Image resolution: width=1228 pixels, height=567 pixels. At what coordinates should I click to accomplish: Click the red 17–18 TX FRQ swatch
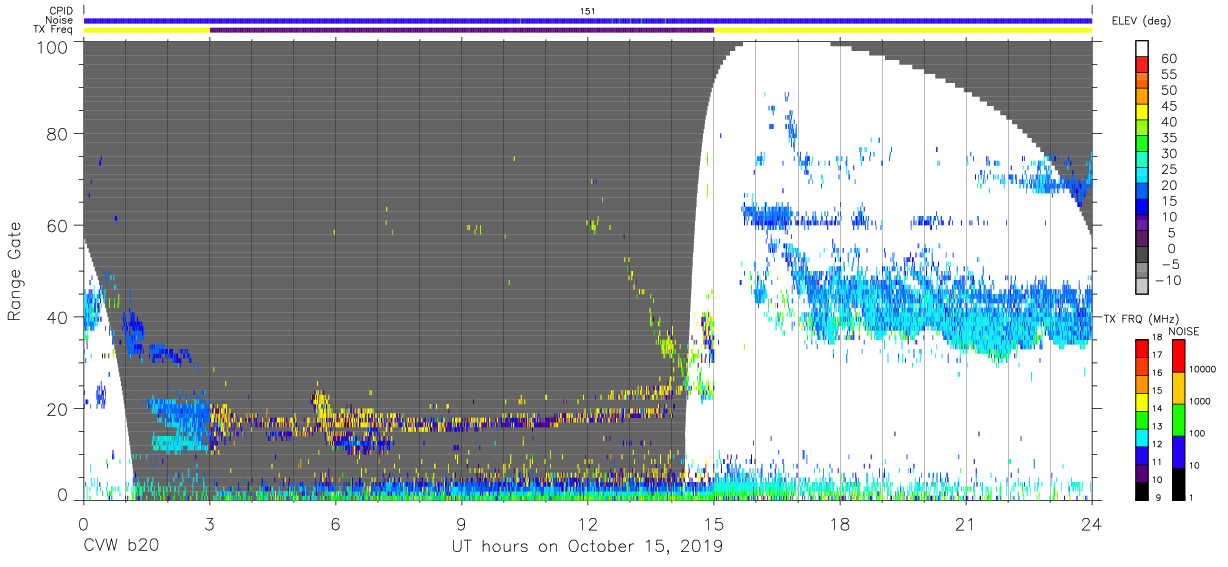(x=1142, y=347)
